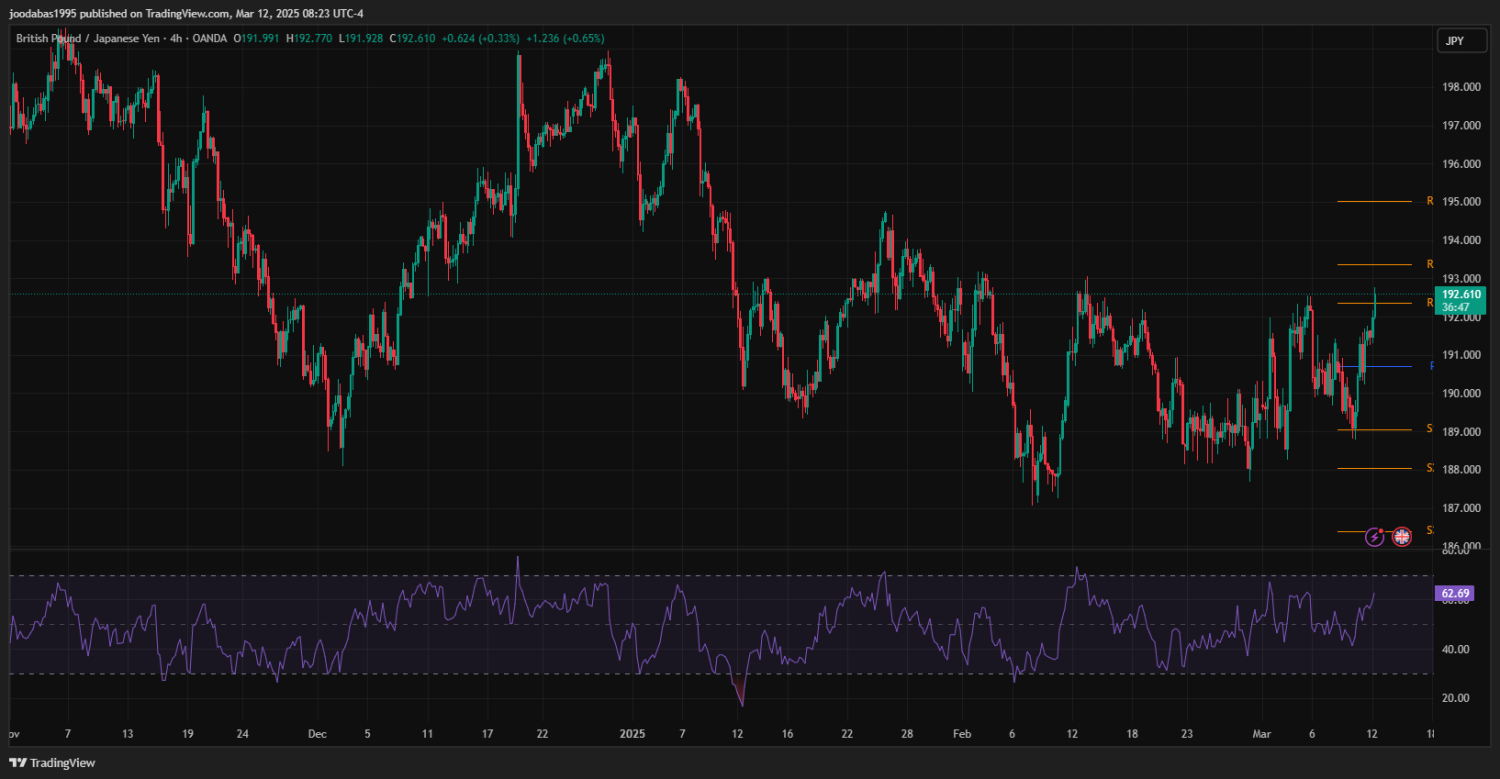Click the 189.000 price axis label
The image size is (1500, 779).
point(1460,432)
